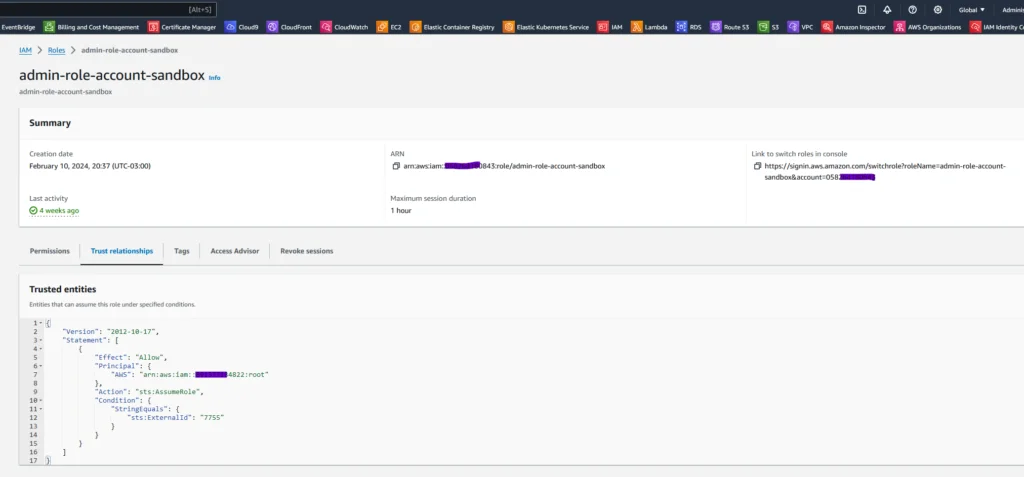Switch to the Access Advisor tab
The height and width of the screenshot is (477, 1024).
pos(234,251)
